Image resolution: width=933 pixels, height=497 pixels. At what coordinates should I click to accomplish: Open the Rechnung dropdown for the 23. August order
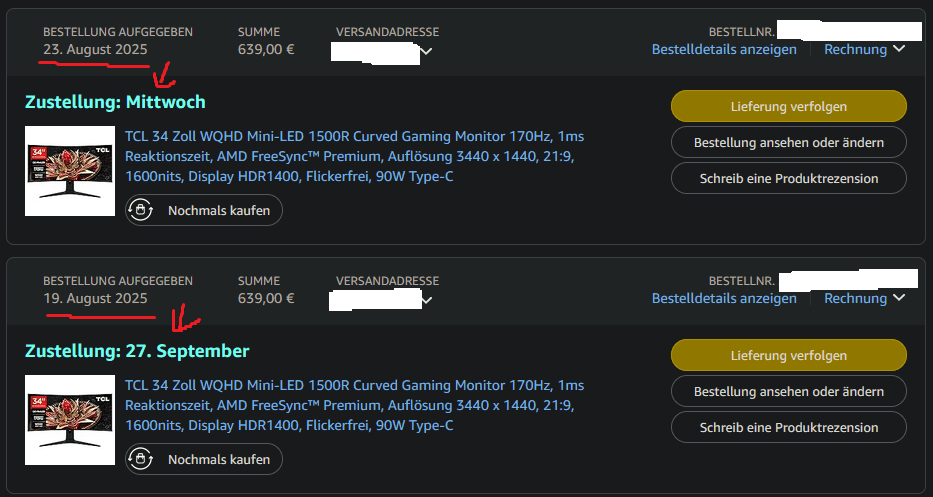[x=864, y=49]
